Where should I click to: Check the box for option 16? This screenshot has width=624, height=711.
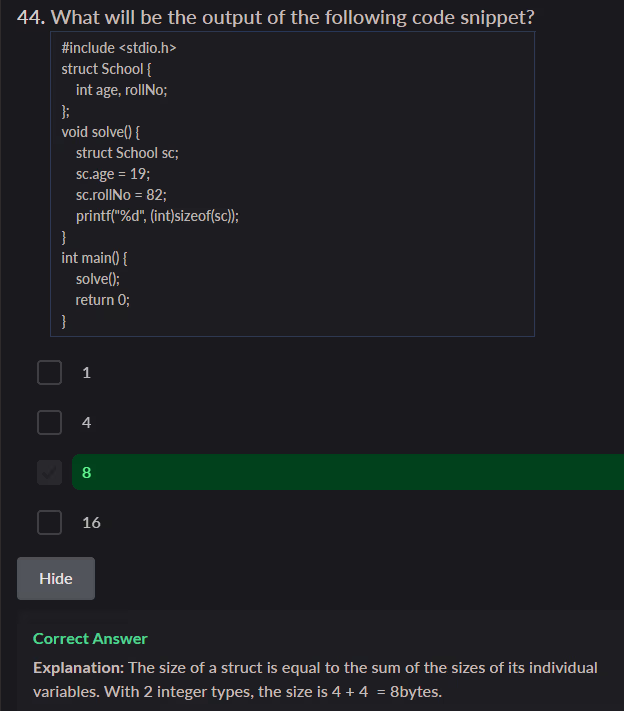(50, 522)
